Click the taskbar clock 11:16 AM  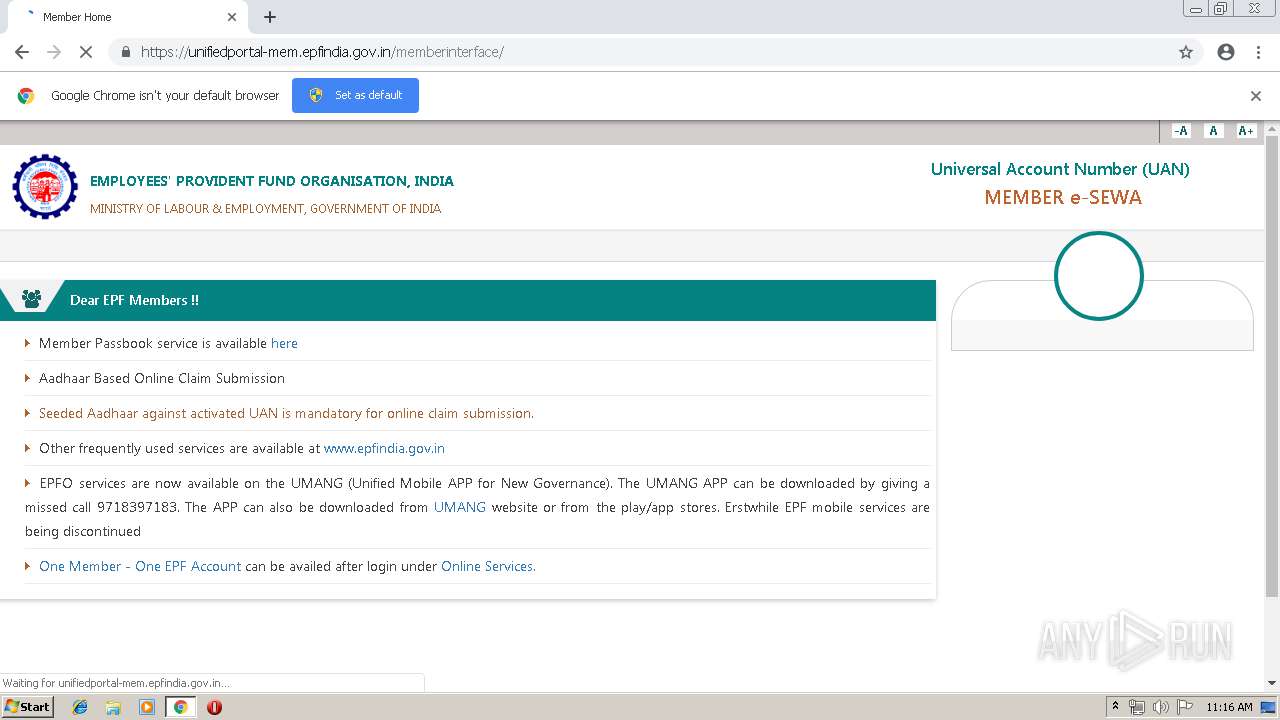tap(1229, 707)
